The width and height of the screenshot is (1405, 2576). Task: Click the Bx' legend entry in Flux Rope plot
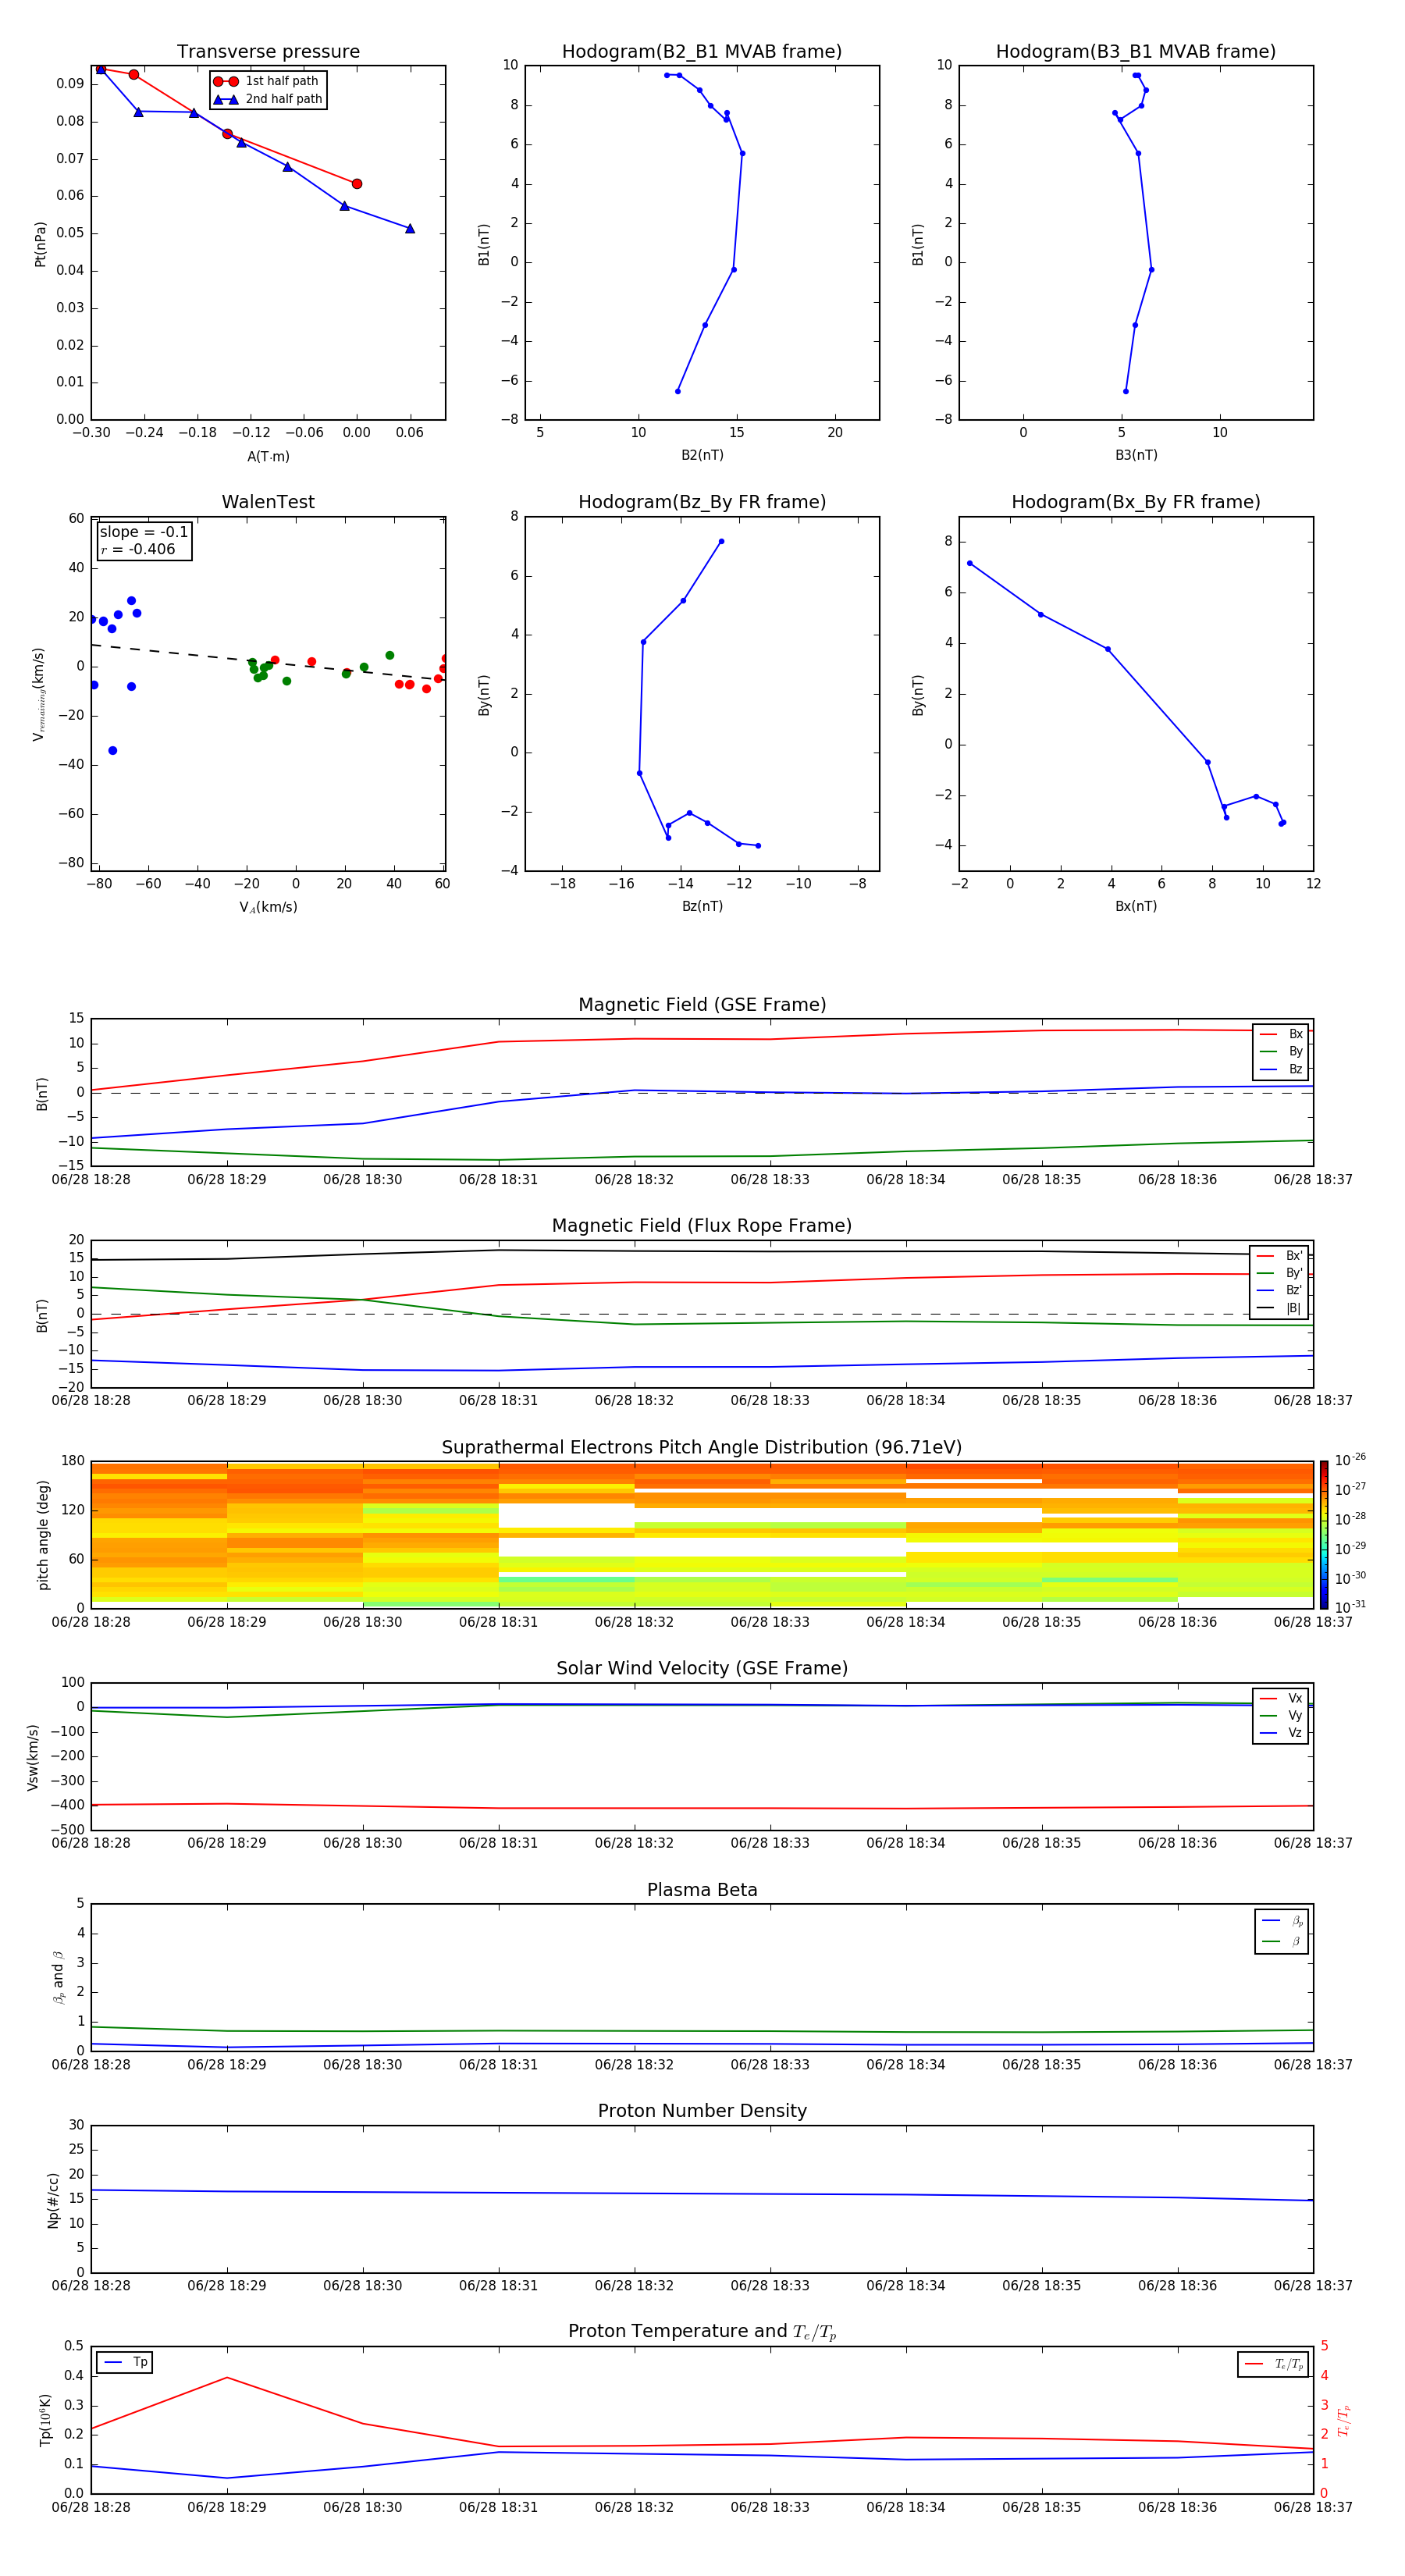(1280, 1256)
